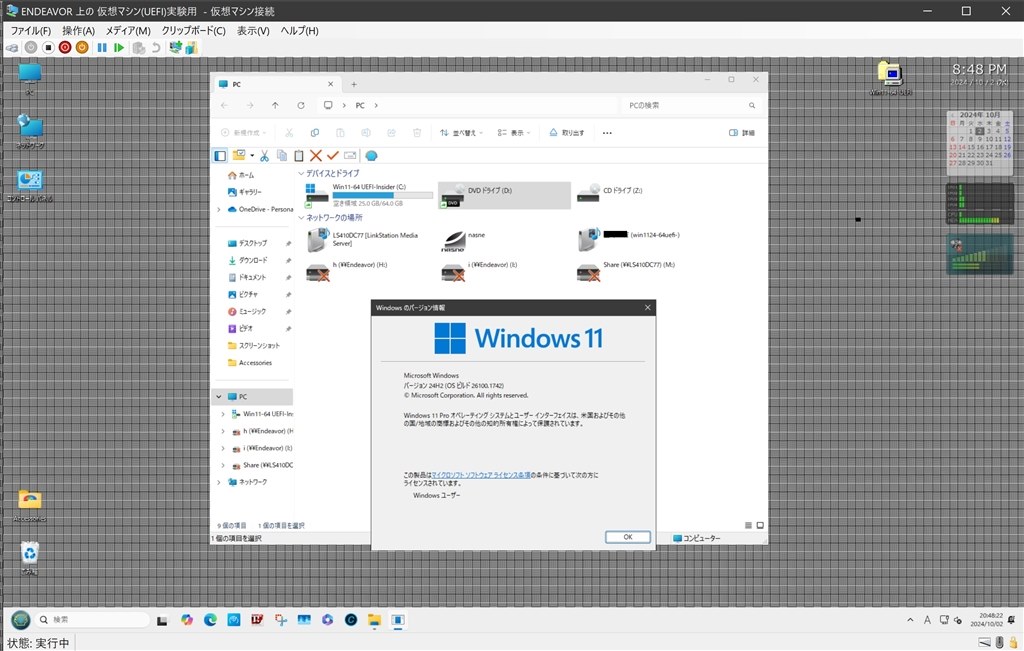The width and height of the screenshot is (1024, 651).
Task: Open the three-dot more options menu
Action: (x=607, y=133)
